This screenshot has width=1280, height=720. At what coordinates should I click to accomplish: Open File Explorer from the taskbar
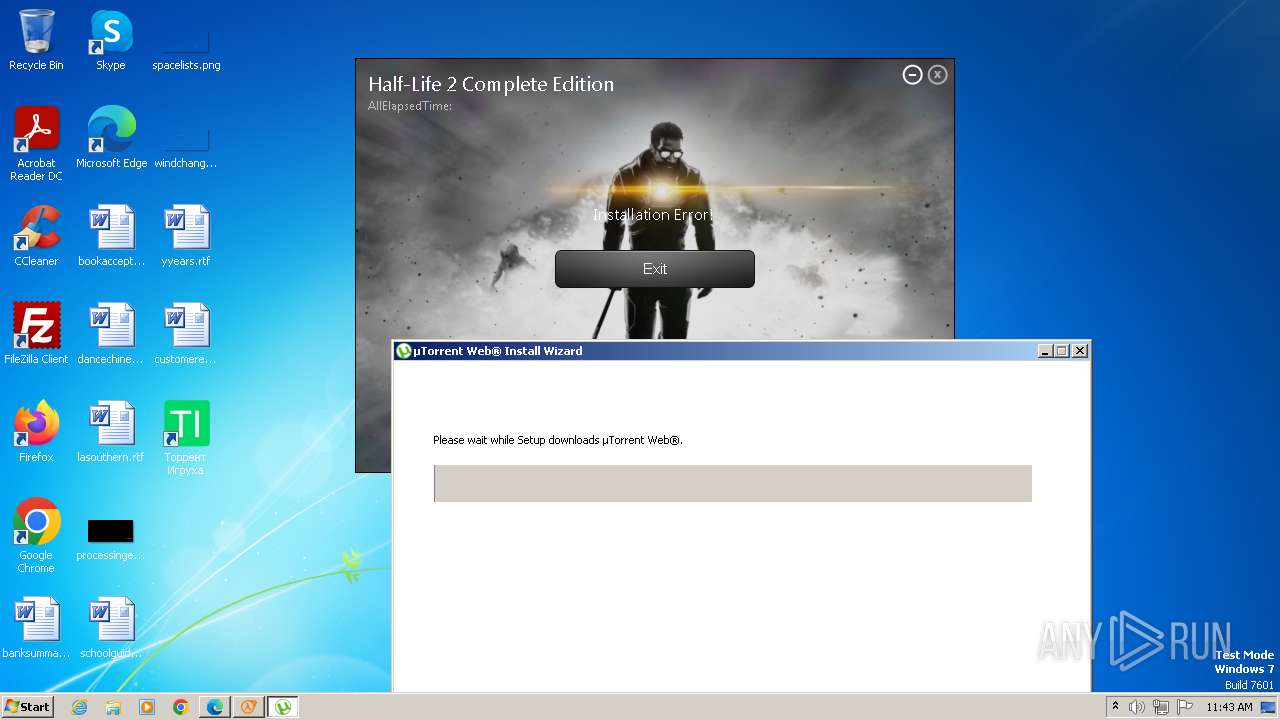click(113, 707)
